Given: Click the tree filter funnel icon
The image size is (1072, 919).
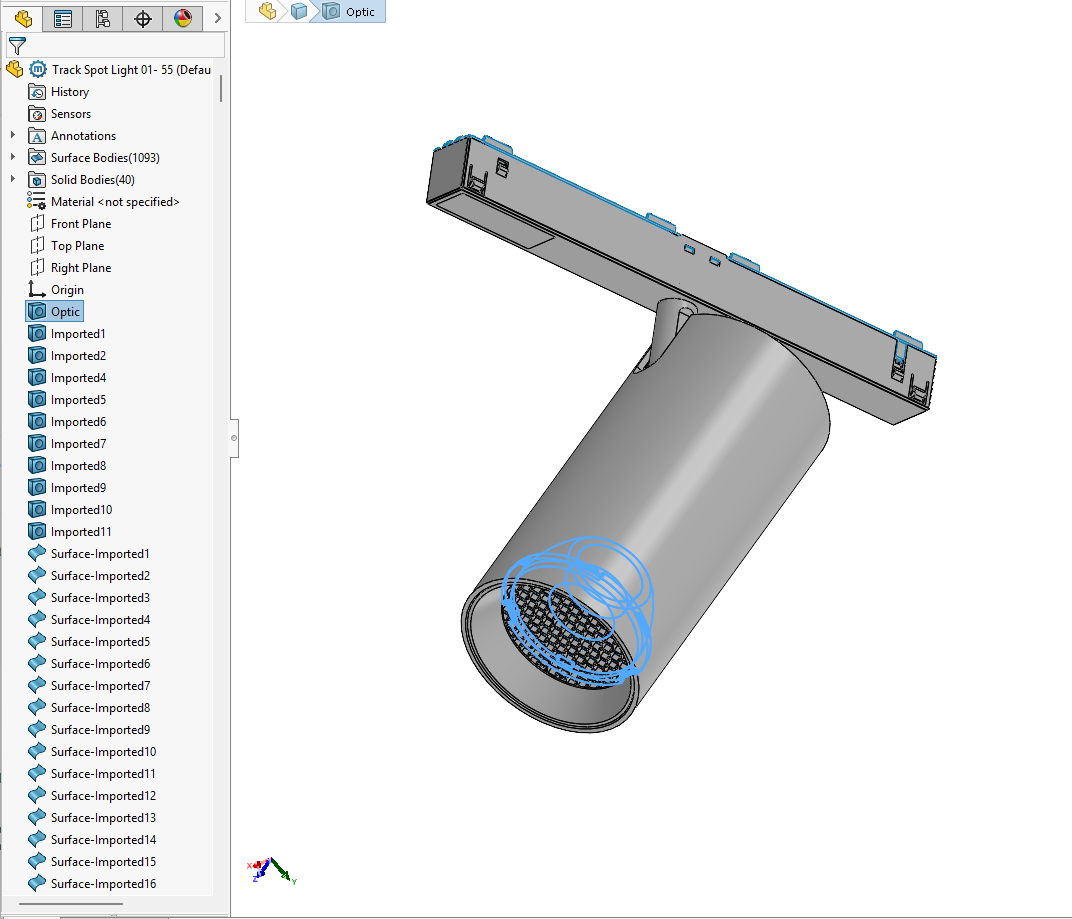Looking at the screenshot, I should click(17, 46).
